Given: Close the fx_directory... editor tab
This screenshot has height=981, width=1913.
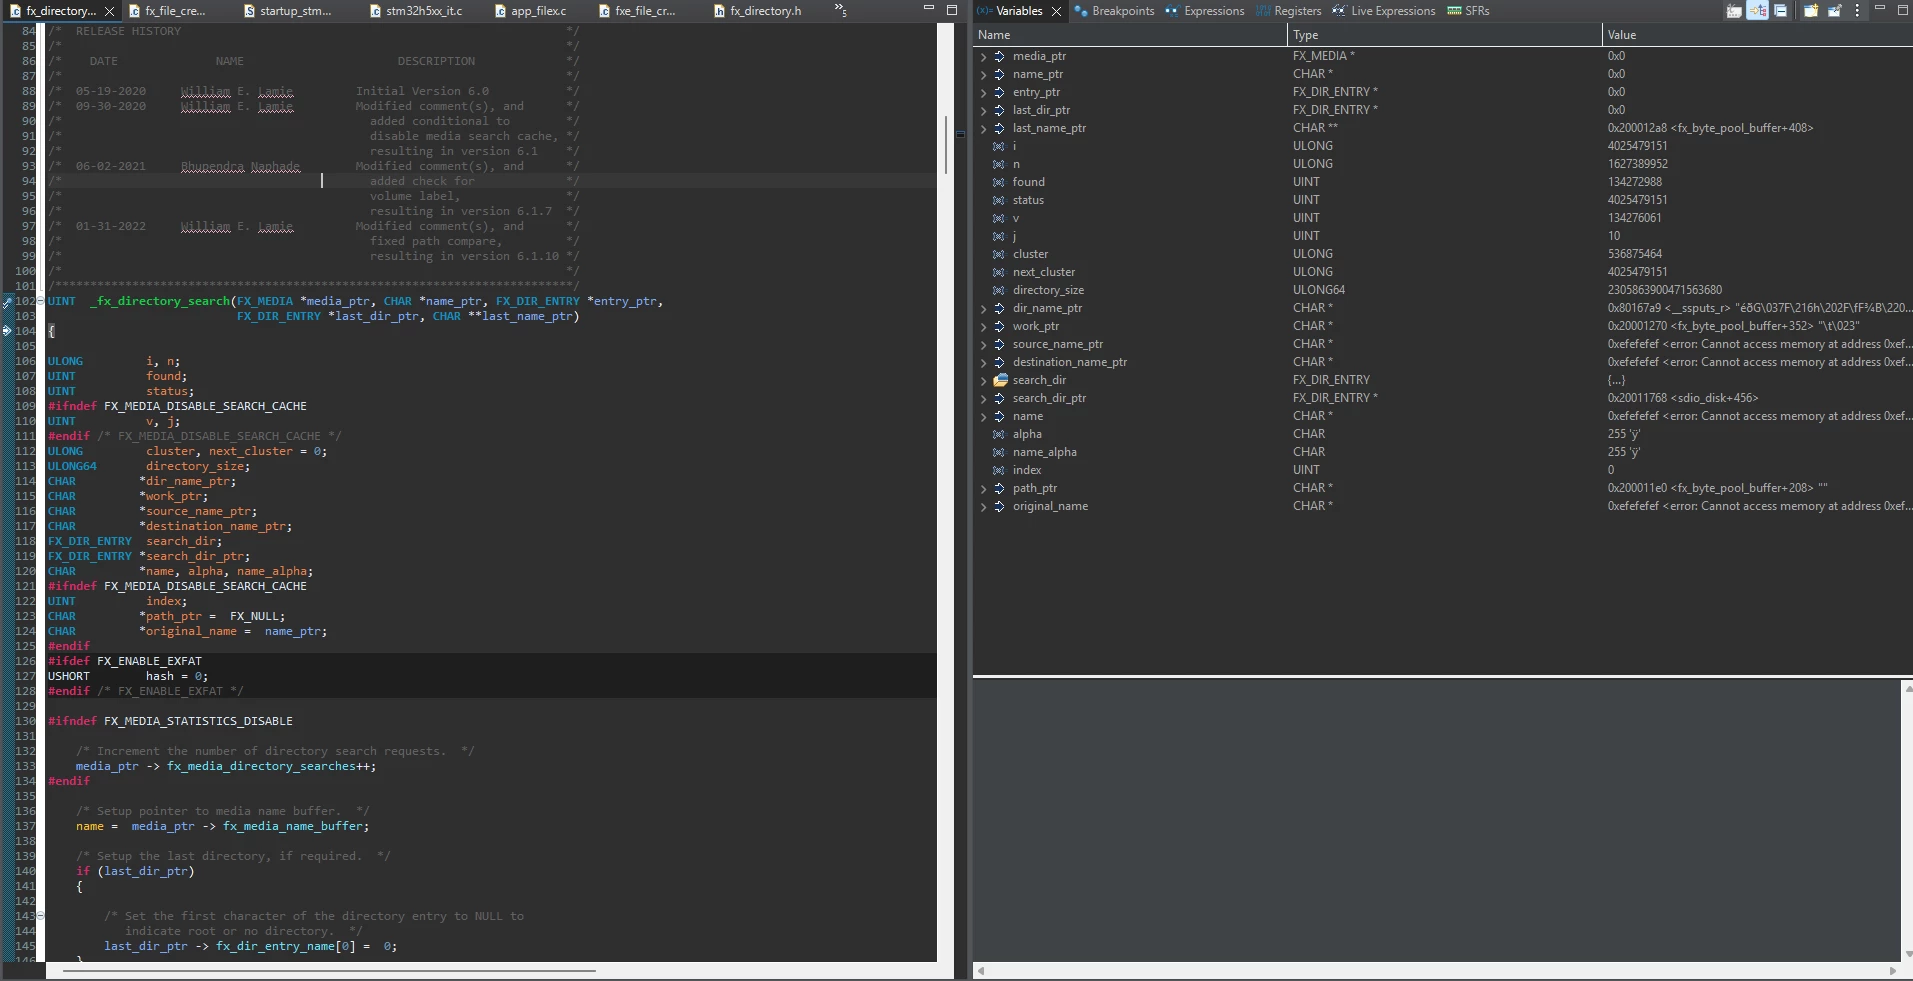Looking at the screenshot, I should (109, 11).
